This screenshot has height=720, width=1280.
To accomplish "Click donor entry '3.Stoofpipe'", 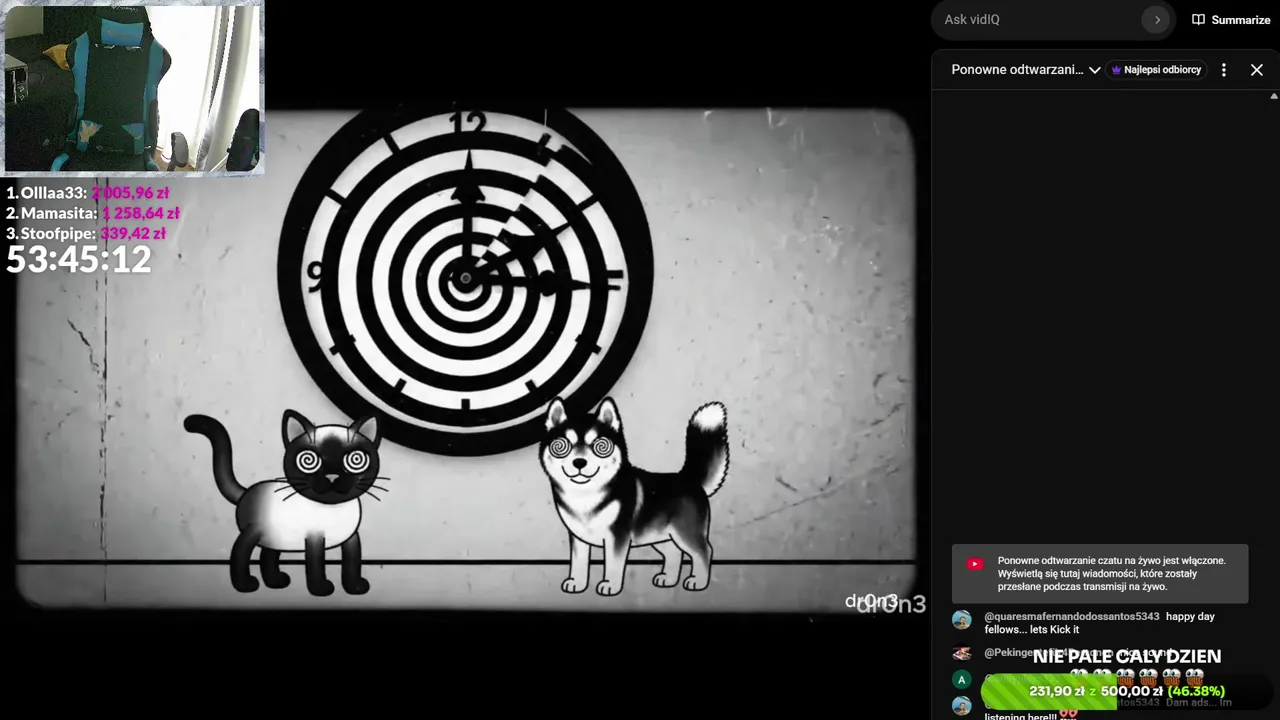I will [x=86, y=233].
